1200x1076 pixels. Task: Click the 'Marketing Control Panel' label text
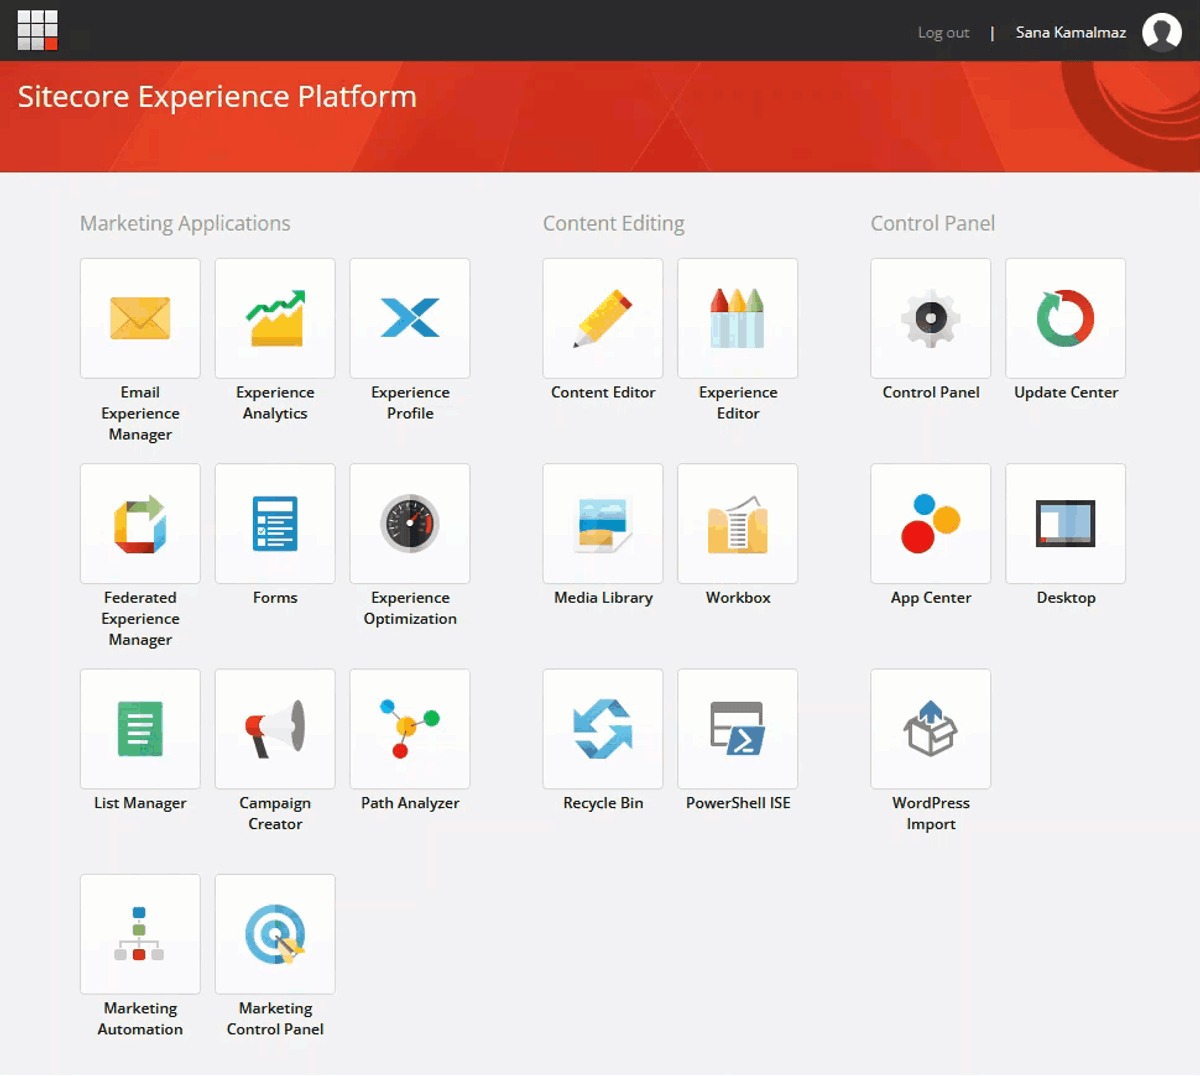pyautogui.click(x=275, y=1019)
